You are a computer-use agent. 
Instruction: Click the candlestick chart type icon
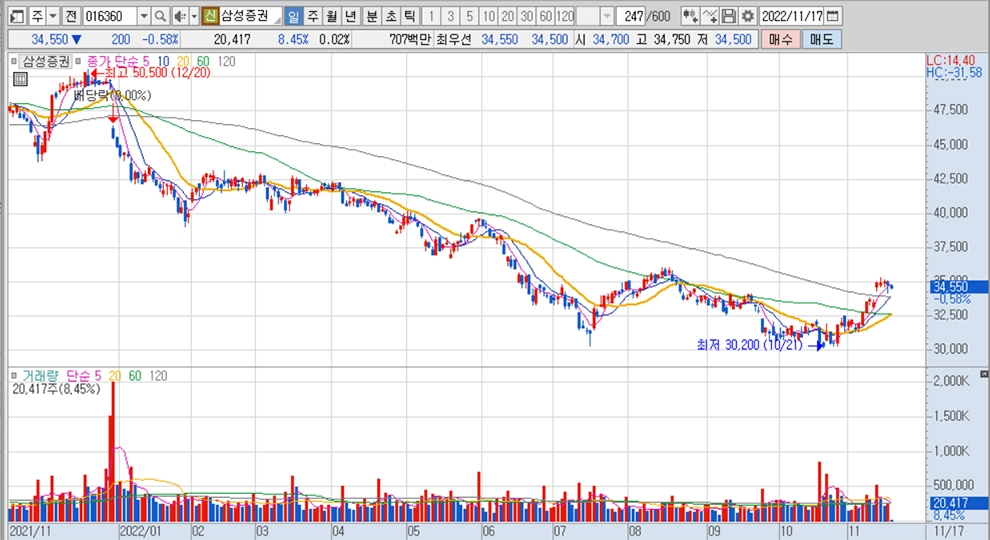690,16
